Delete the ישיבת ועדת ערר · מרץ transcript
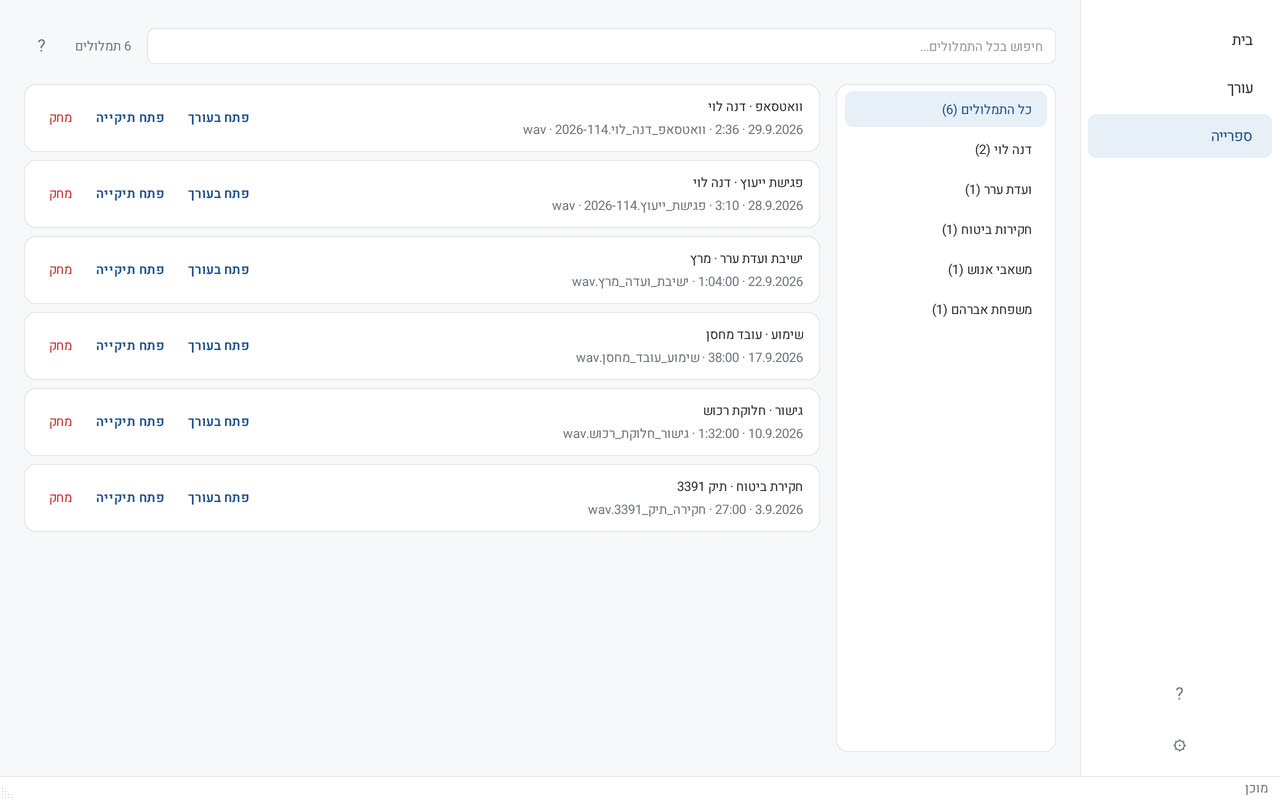The image size is (1280, 800). (x=61, y=270)
